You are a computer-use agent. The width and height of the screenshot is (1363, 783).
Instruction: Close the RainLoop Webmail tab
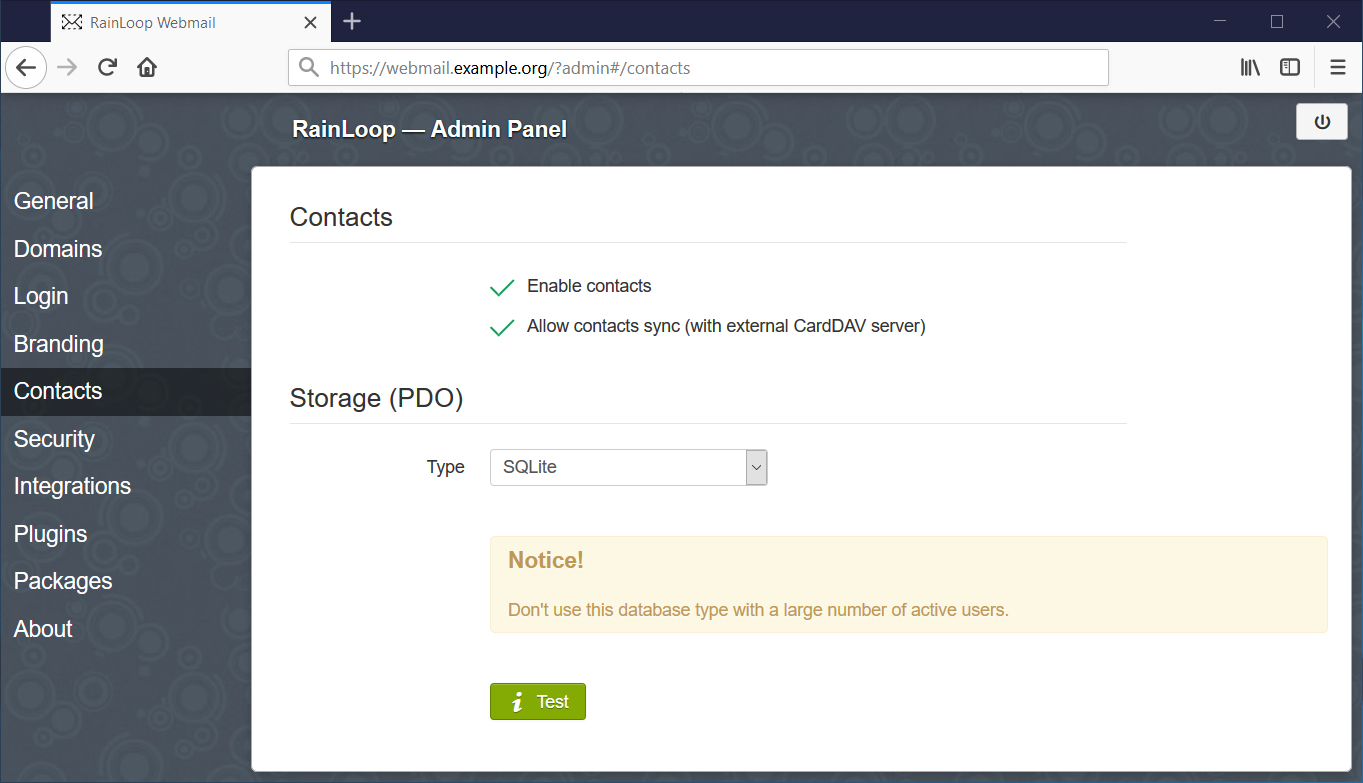(x=311, y=22)
